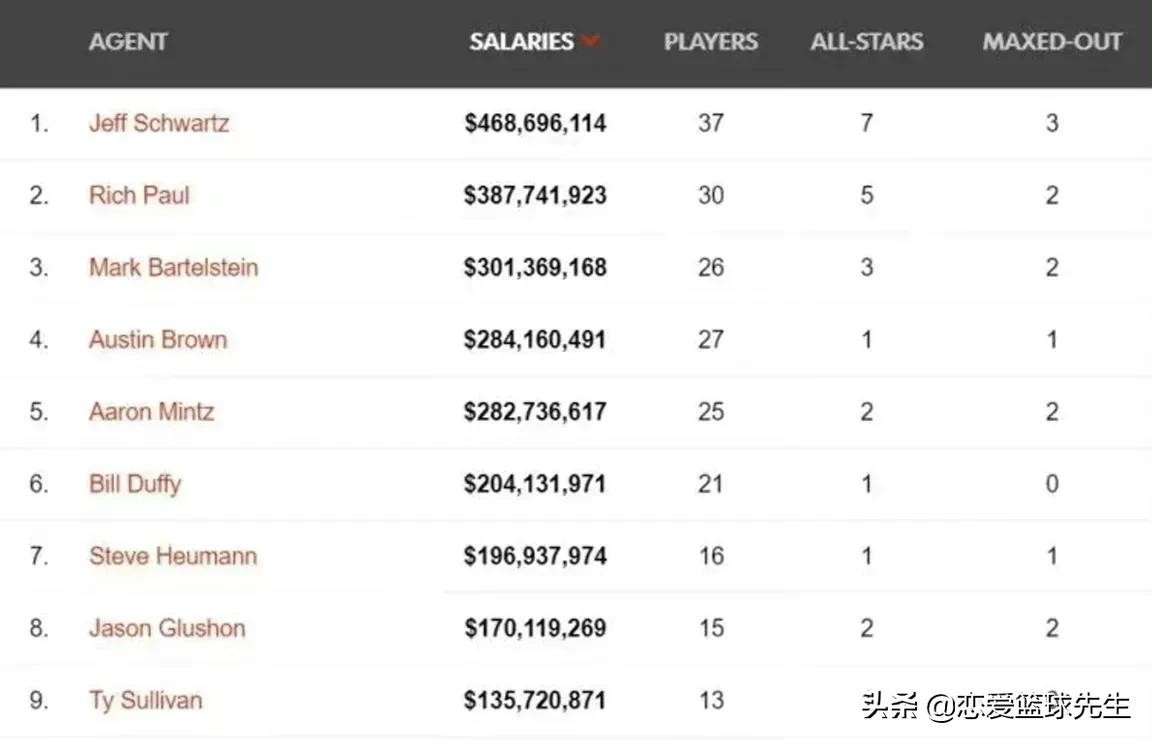
Task: Click the rank 1 number cell
Action: (x=39, y=123)
